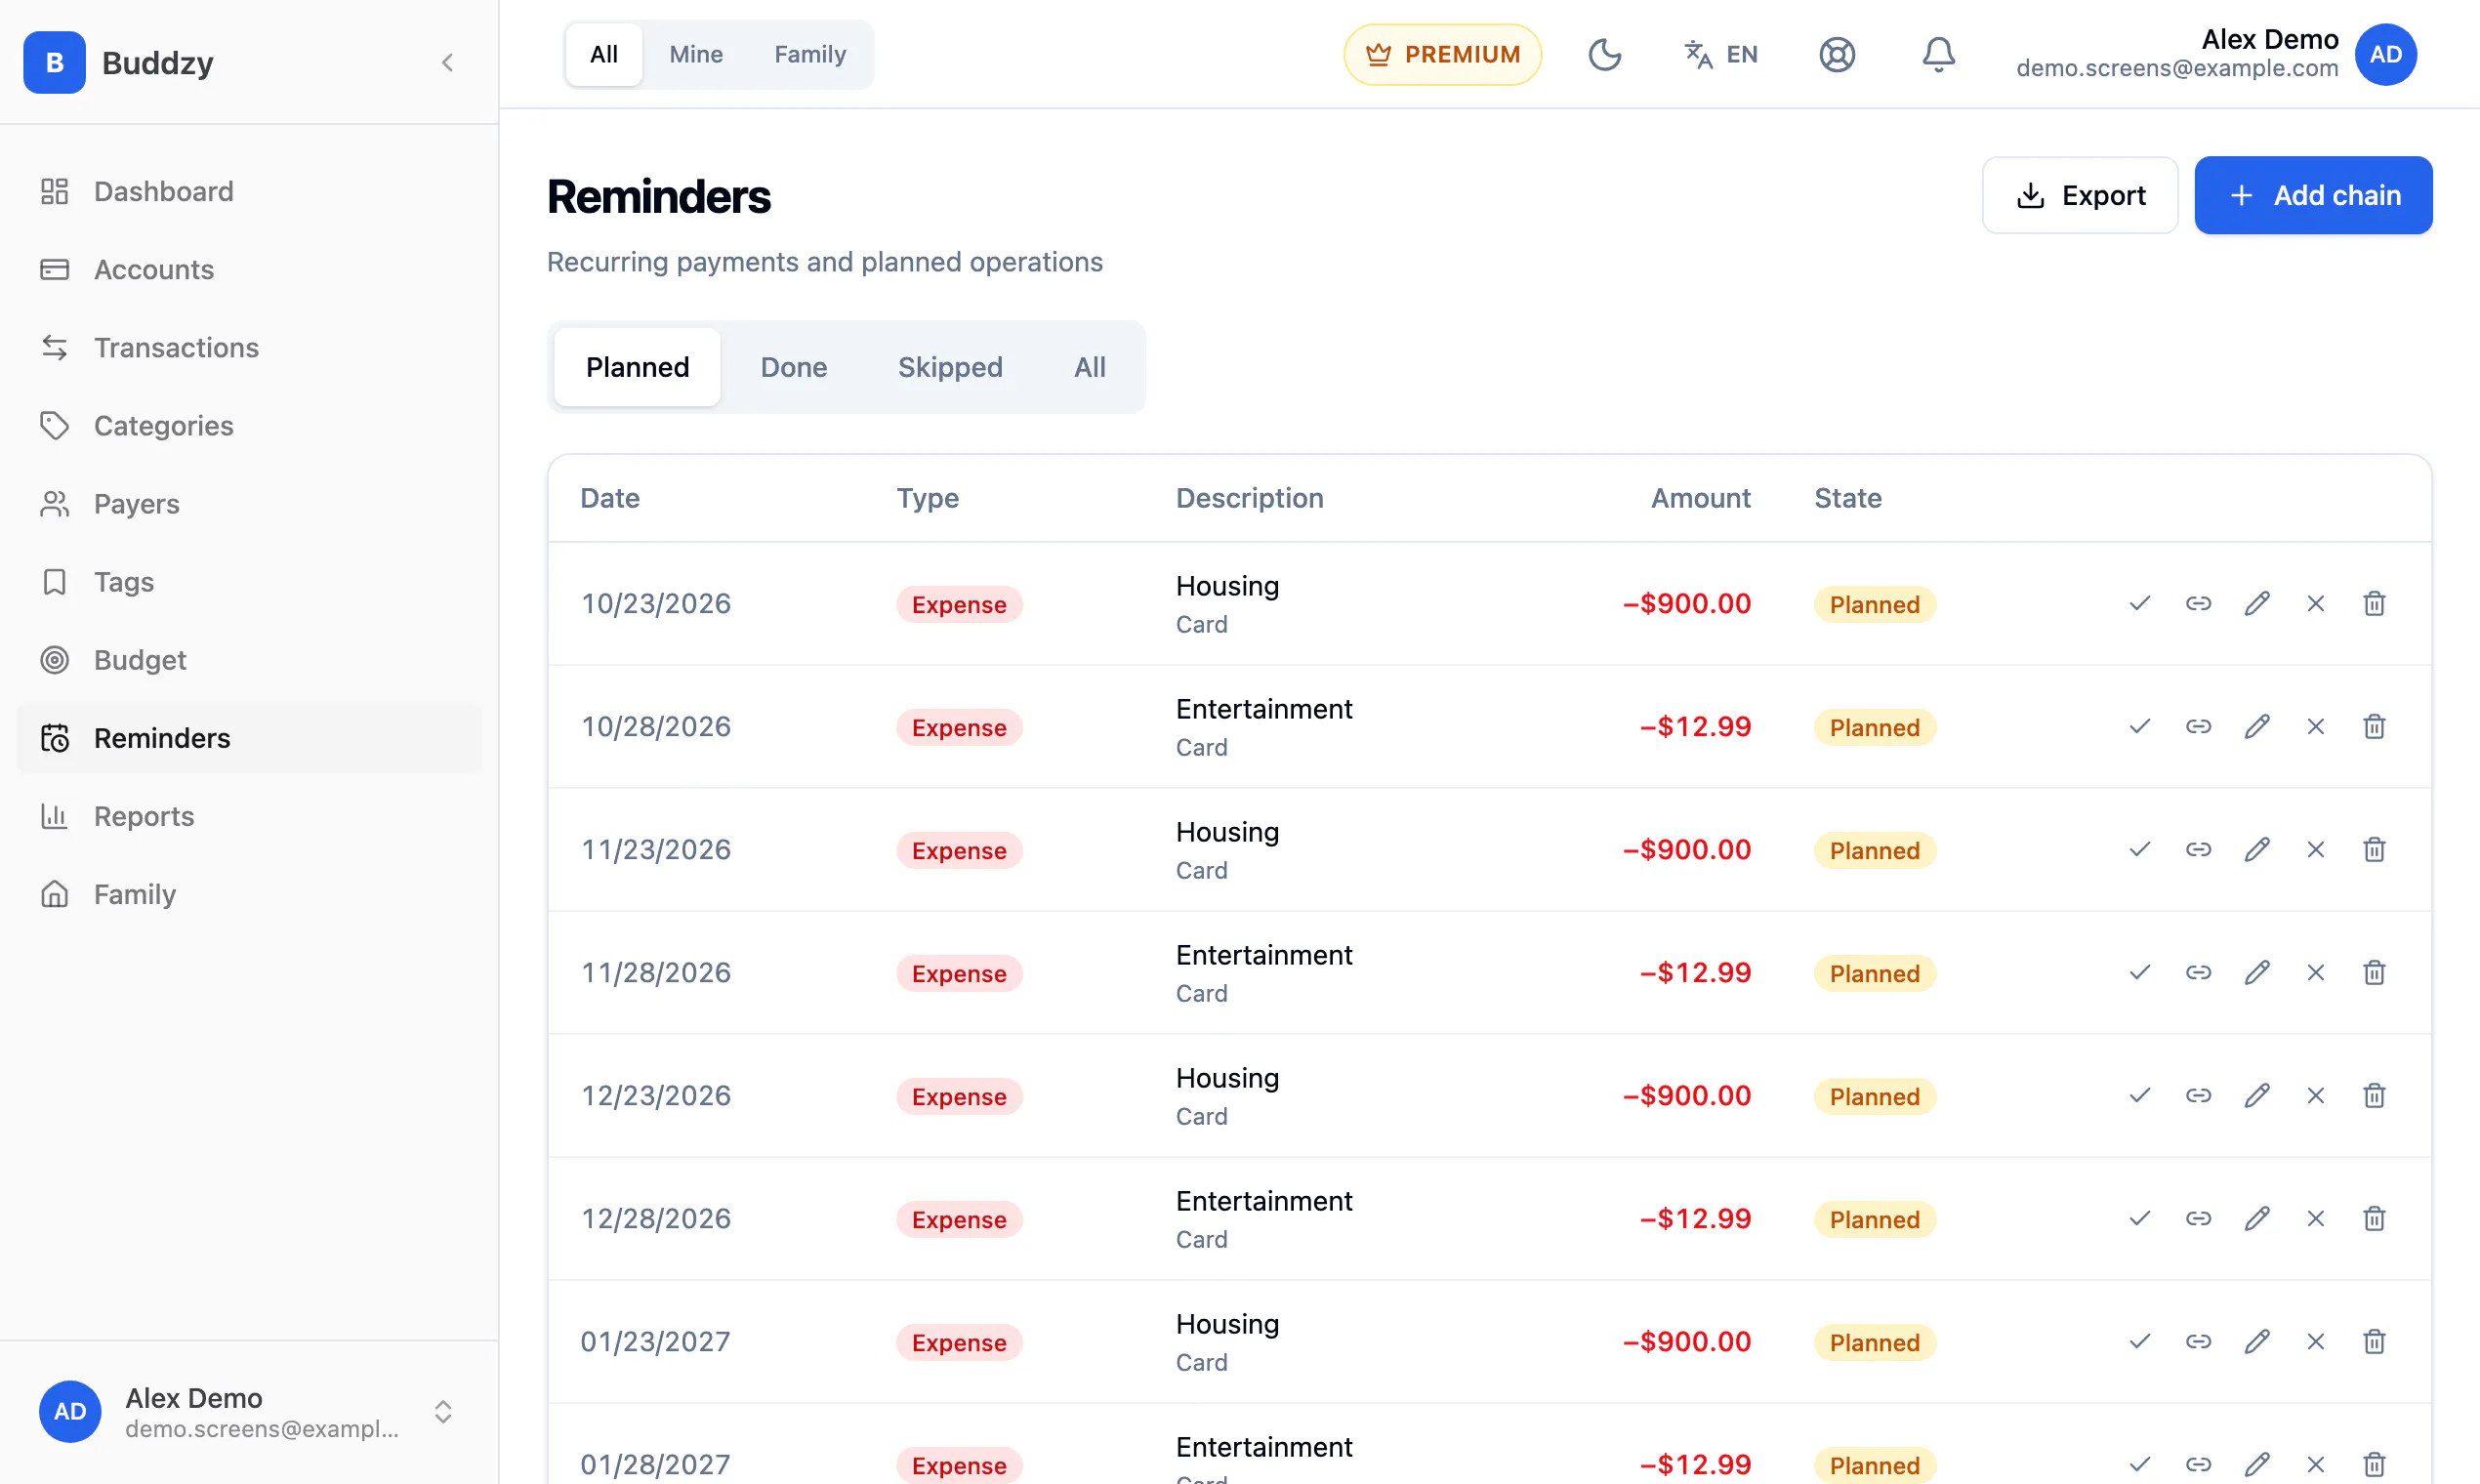Edit the 11/23/2026 Housing reminder
Image resolution: width=2480 pixels, height=1484 pixels.
[x=2257, y=849]
